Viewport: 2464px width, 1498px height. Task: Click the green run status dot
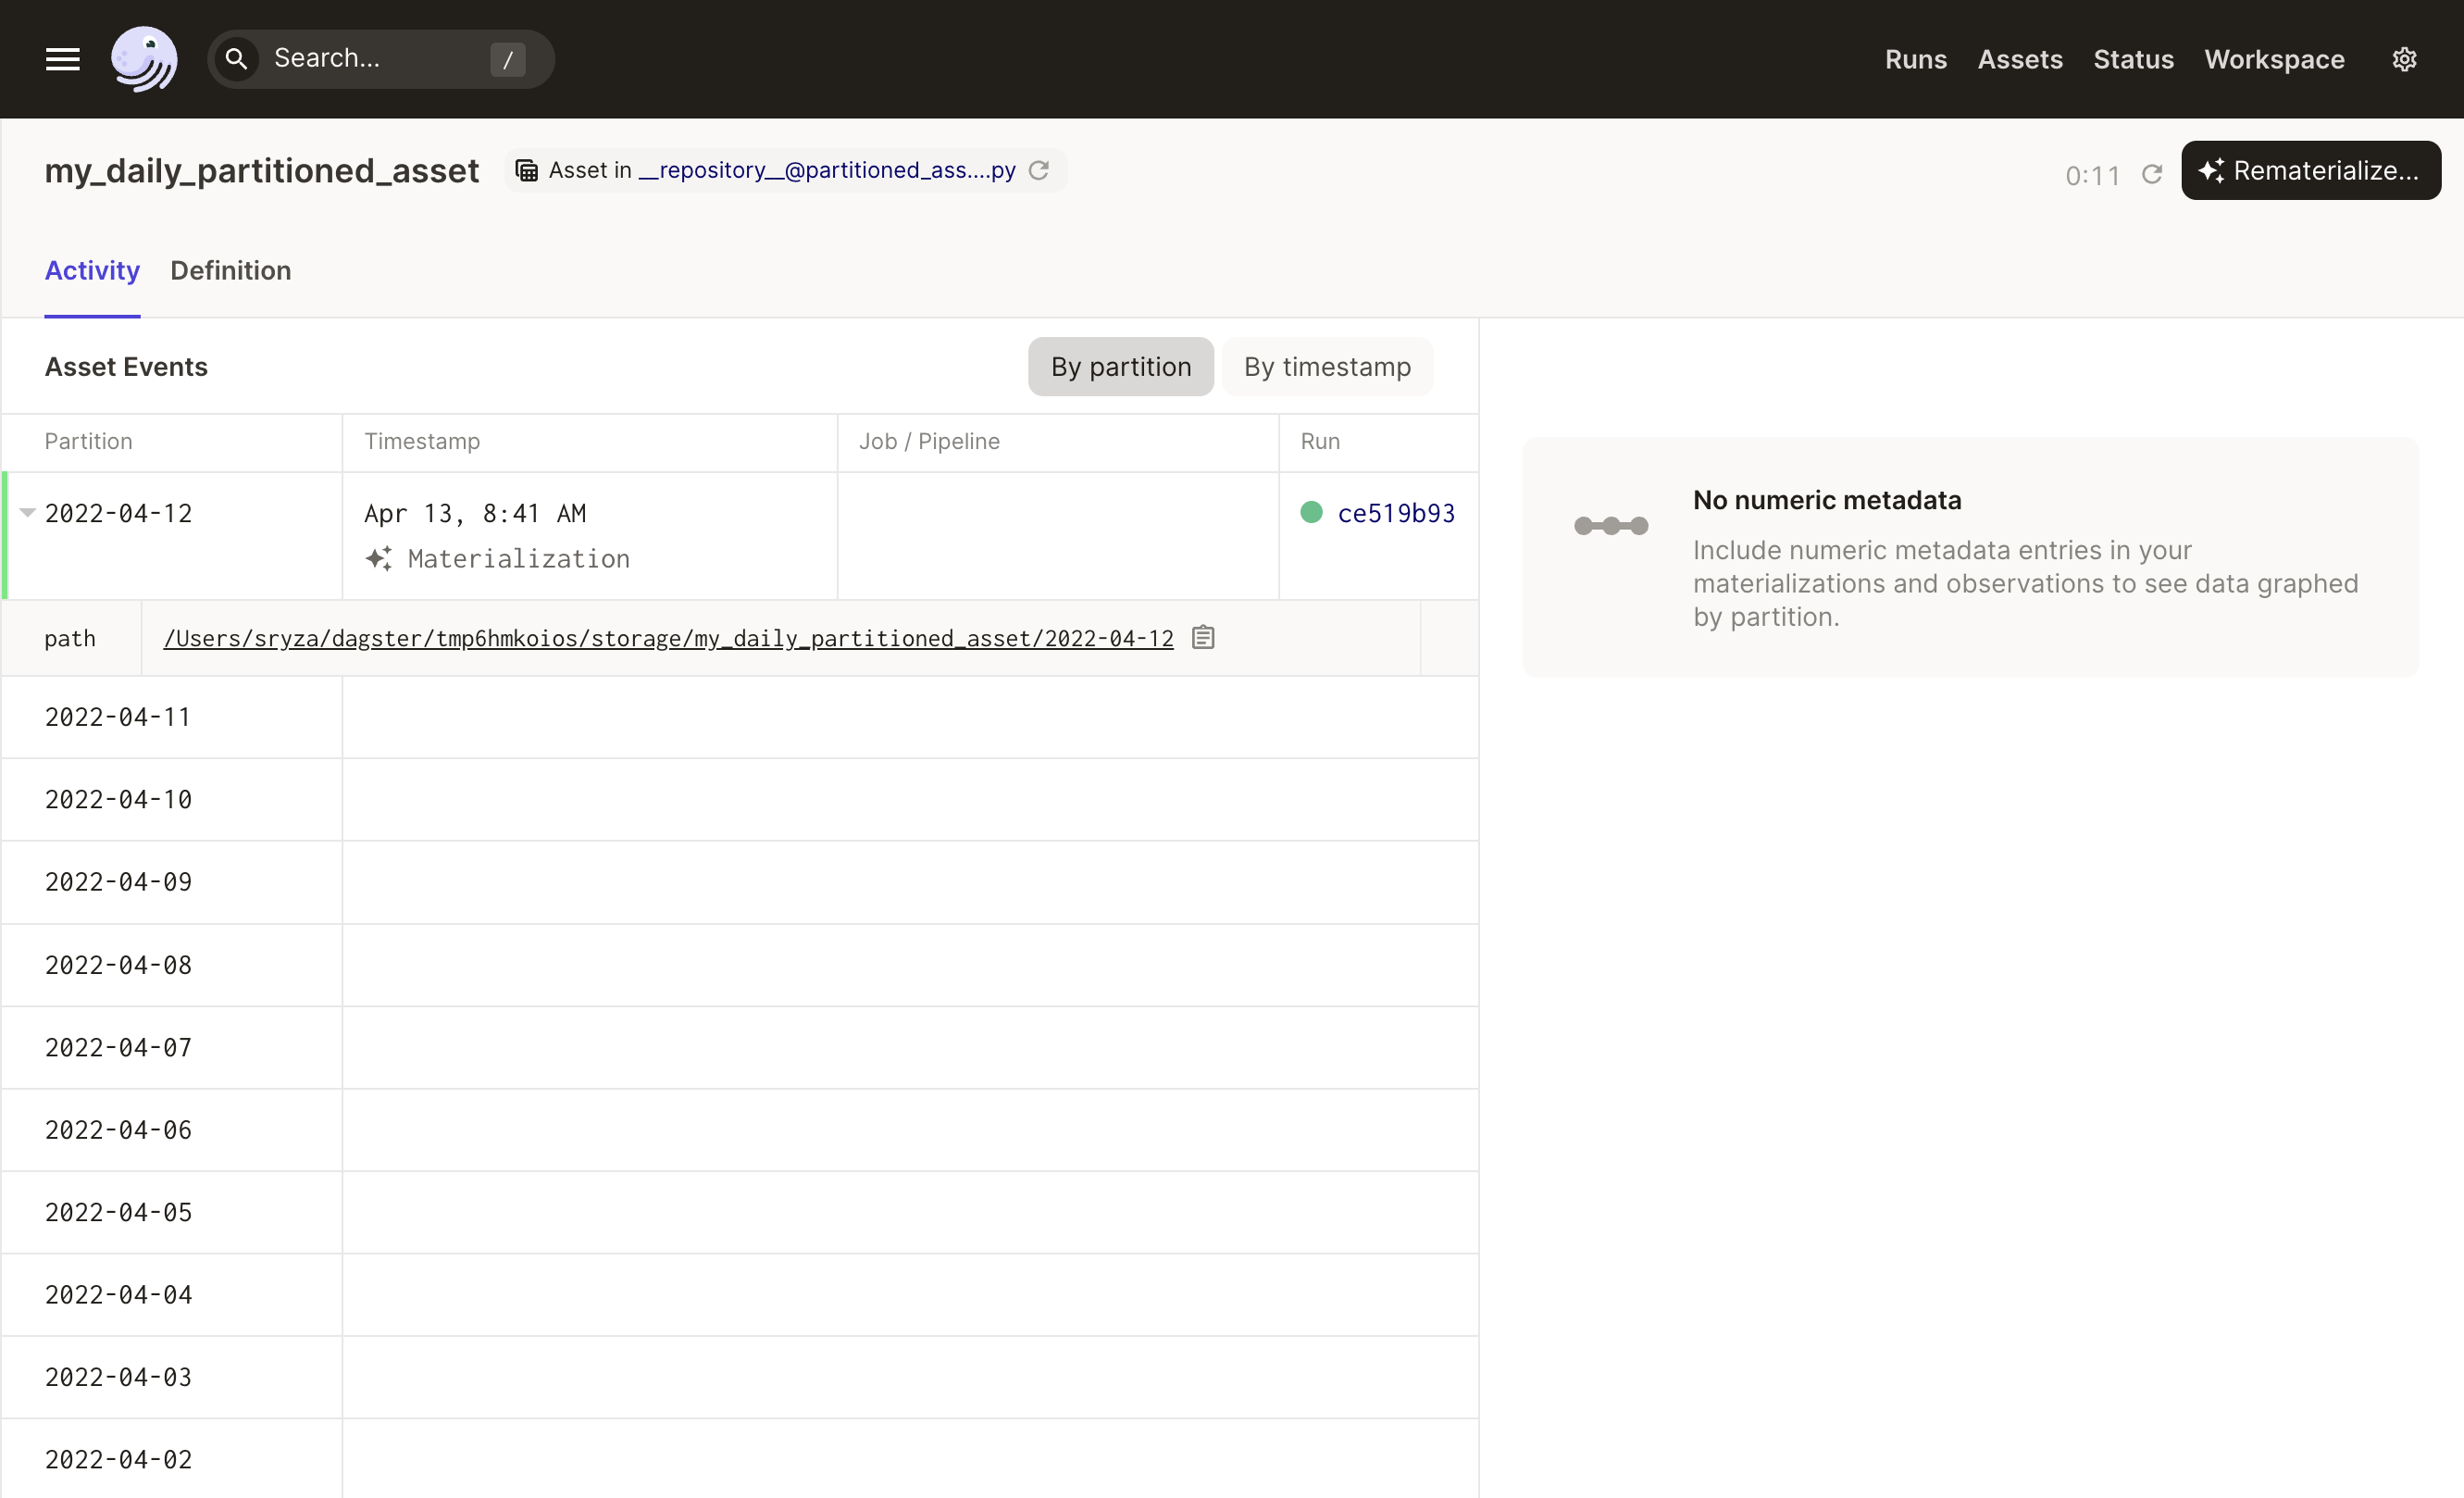[x=1311, y=512]
